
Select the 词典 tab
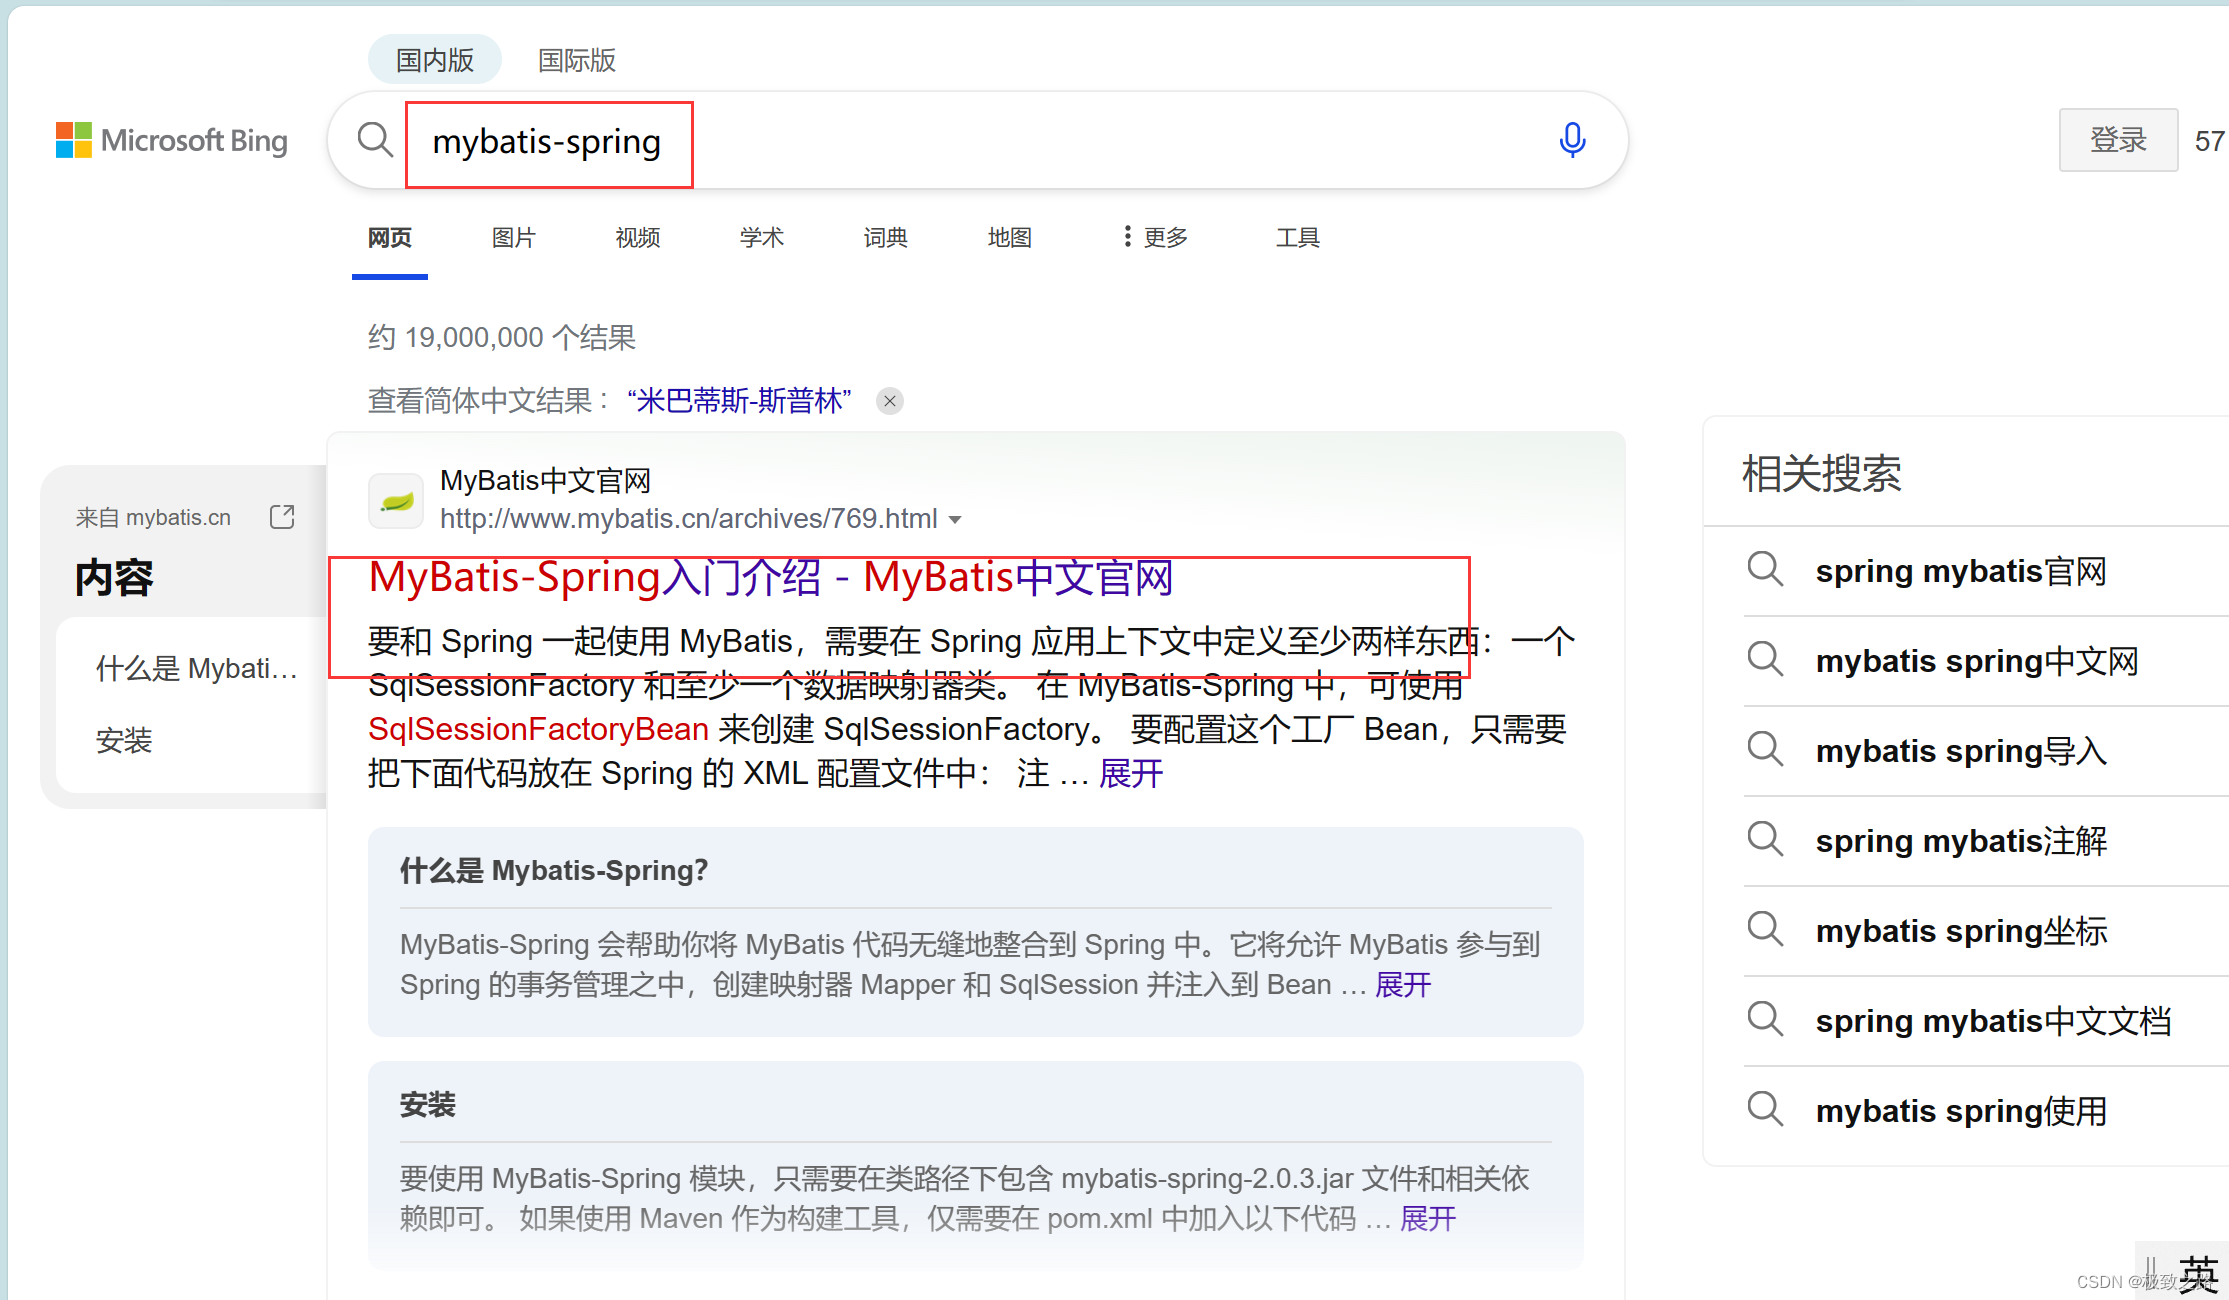tap(886, 238)
